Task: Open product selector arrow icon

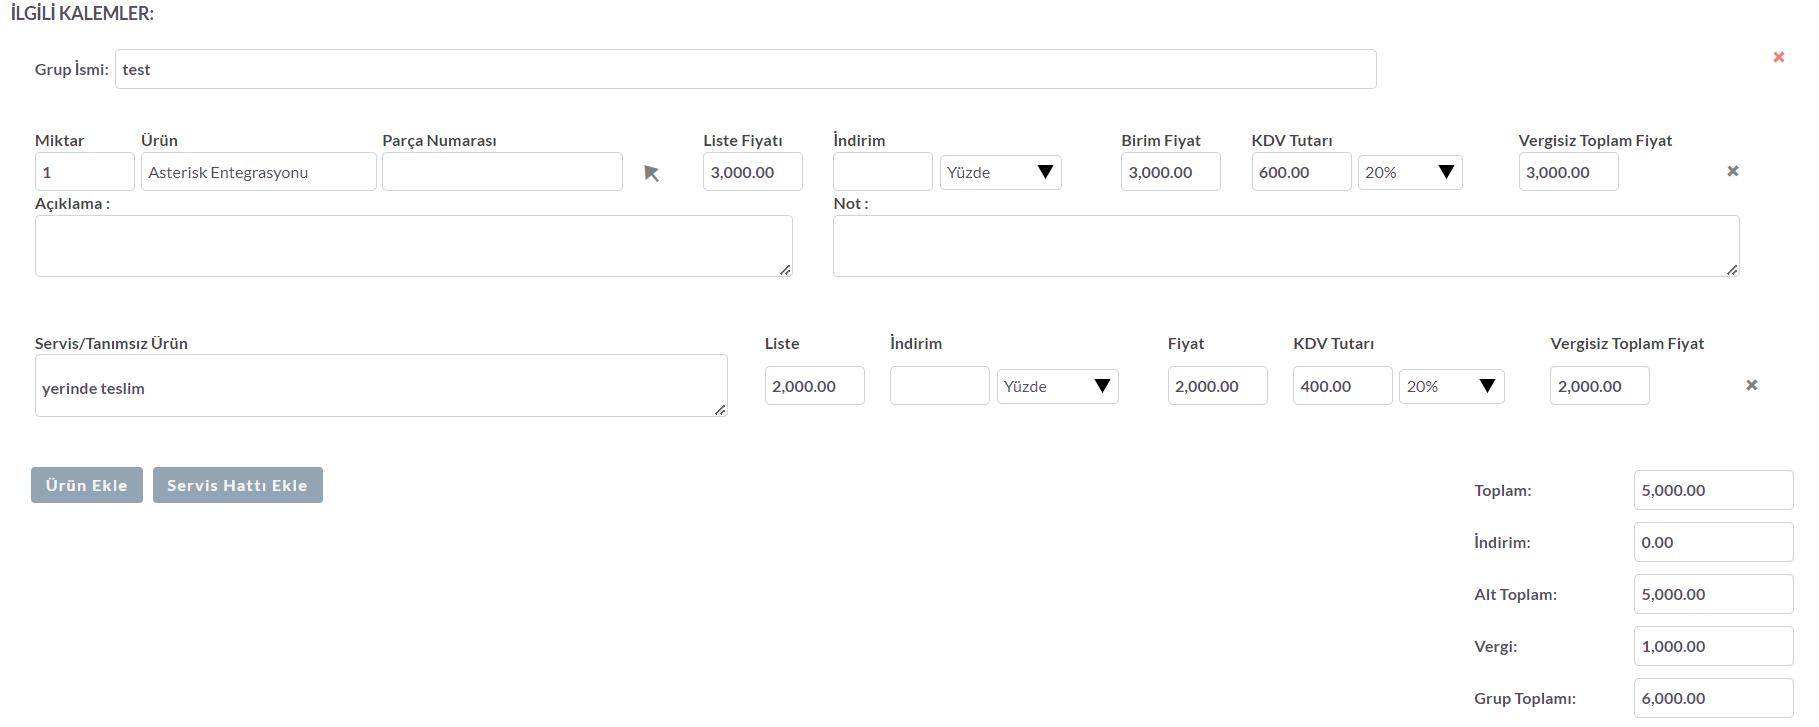Action: pos(651,173)
